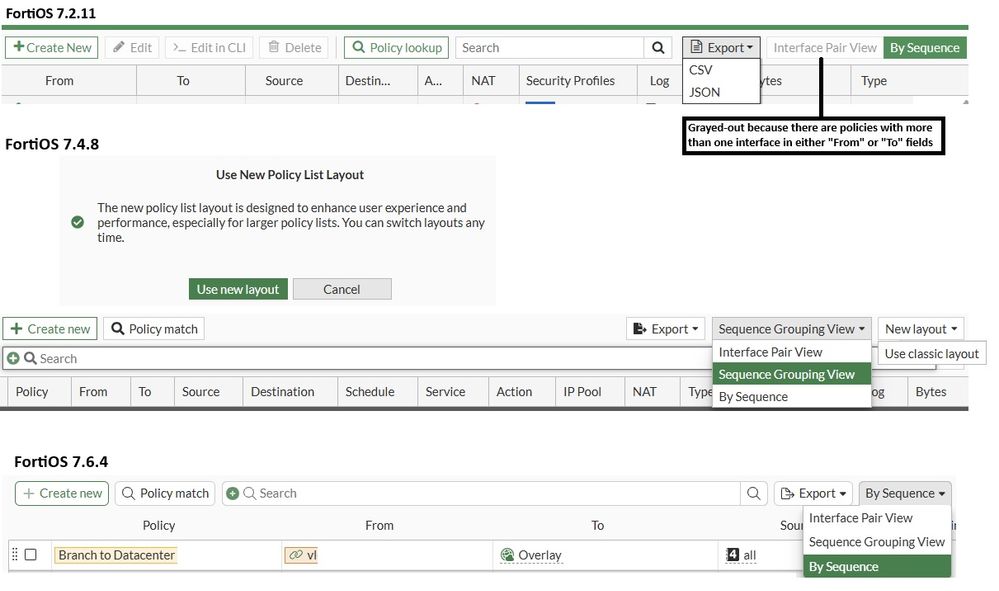This screenshot has width=999, height=591.
Task: Click the Overlay zone icon in the To column
Action: [x=507, y=555]
